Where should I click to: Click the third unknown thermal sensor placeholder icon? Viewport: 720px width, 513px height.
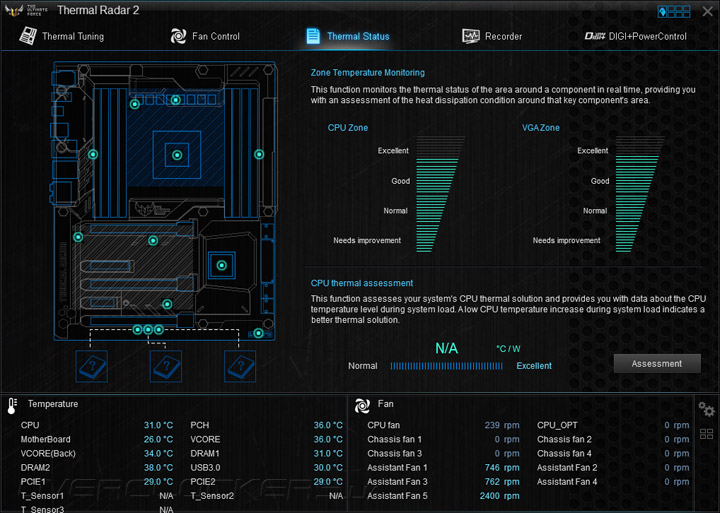[240, 366]
